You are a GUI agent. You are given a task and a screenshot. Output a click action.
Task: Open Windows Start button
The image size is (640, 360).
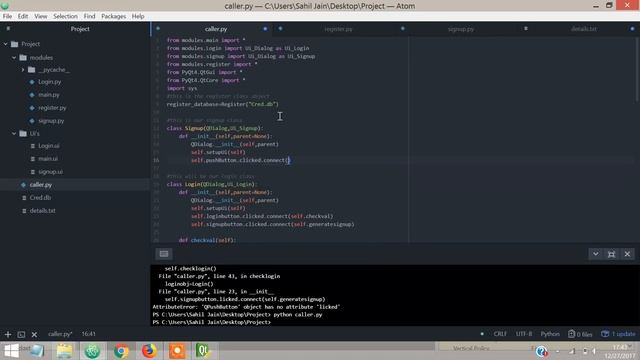11,351
